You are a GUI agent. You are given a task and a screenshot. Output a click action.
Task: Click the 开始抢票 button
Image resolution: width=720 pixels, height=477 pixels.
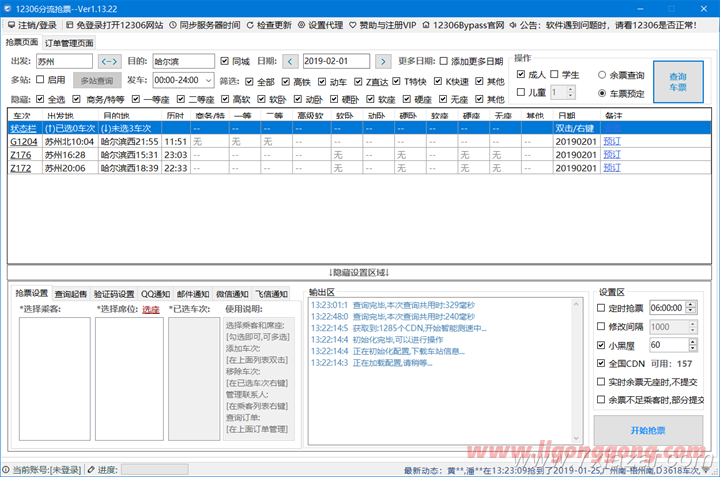648,430
